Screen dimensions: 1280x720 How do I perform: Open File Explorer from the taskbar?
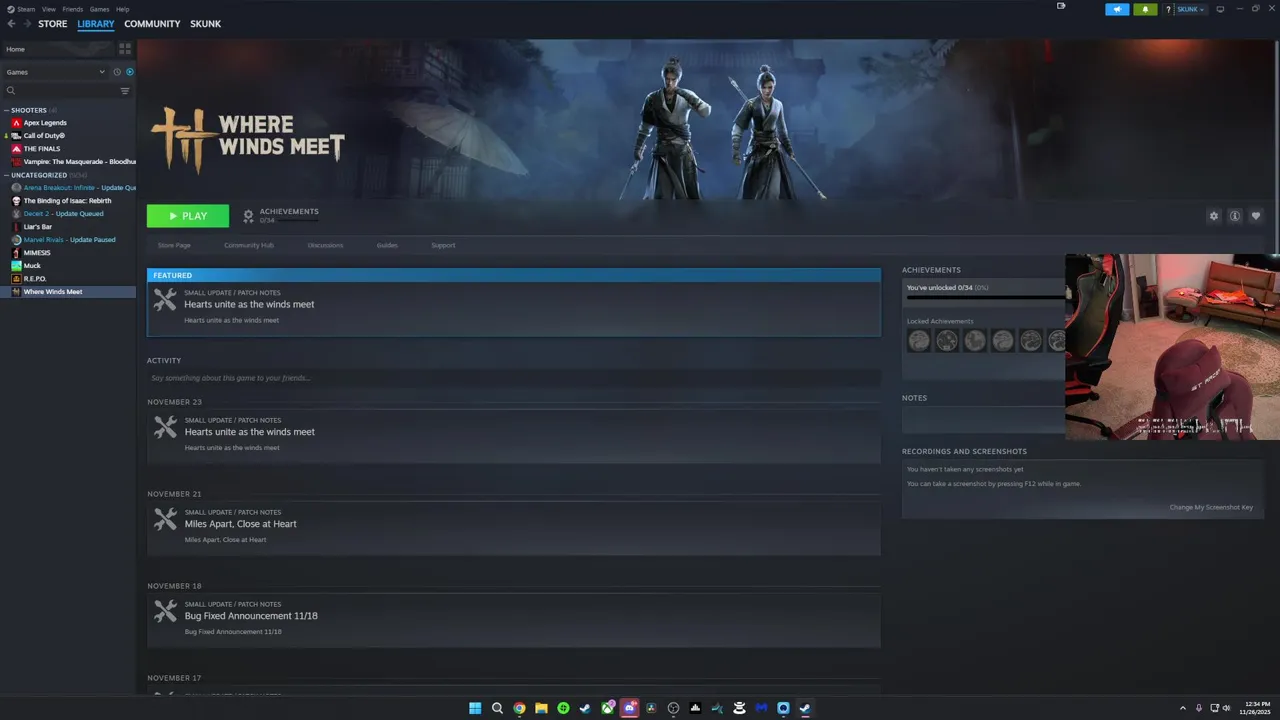541,708
